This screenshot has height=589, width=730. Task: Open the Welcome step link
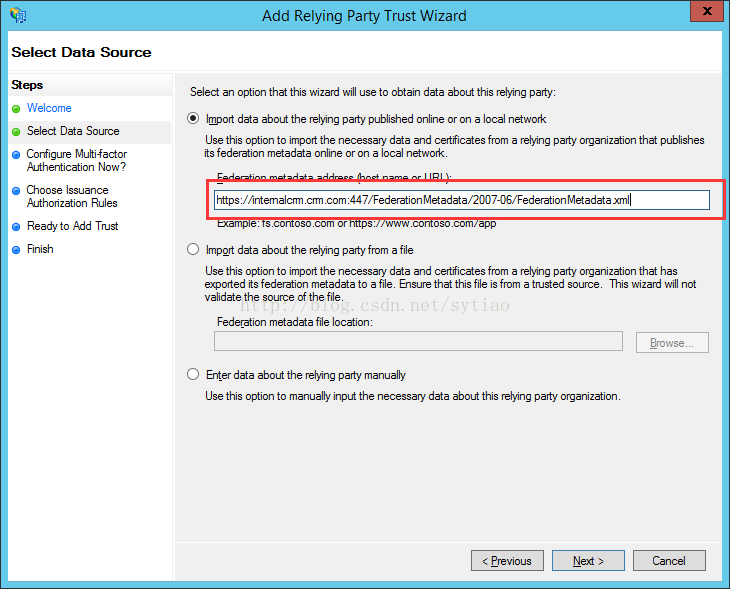49,108
